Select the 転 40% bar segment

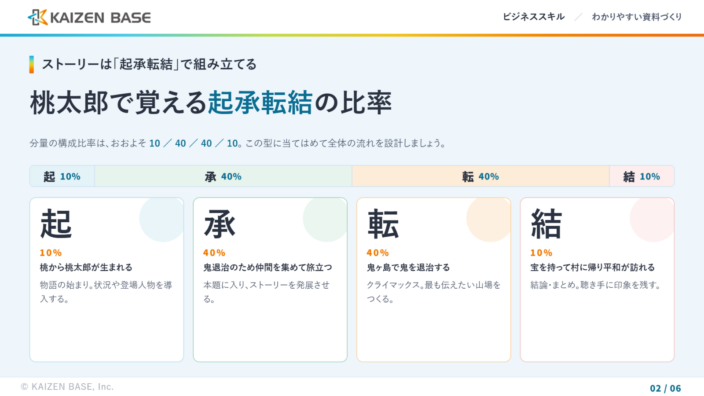480,176
